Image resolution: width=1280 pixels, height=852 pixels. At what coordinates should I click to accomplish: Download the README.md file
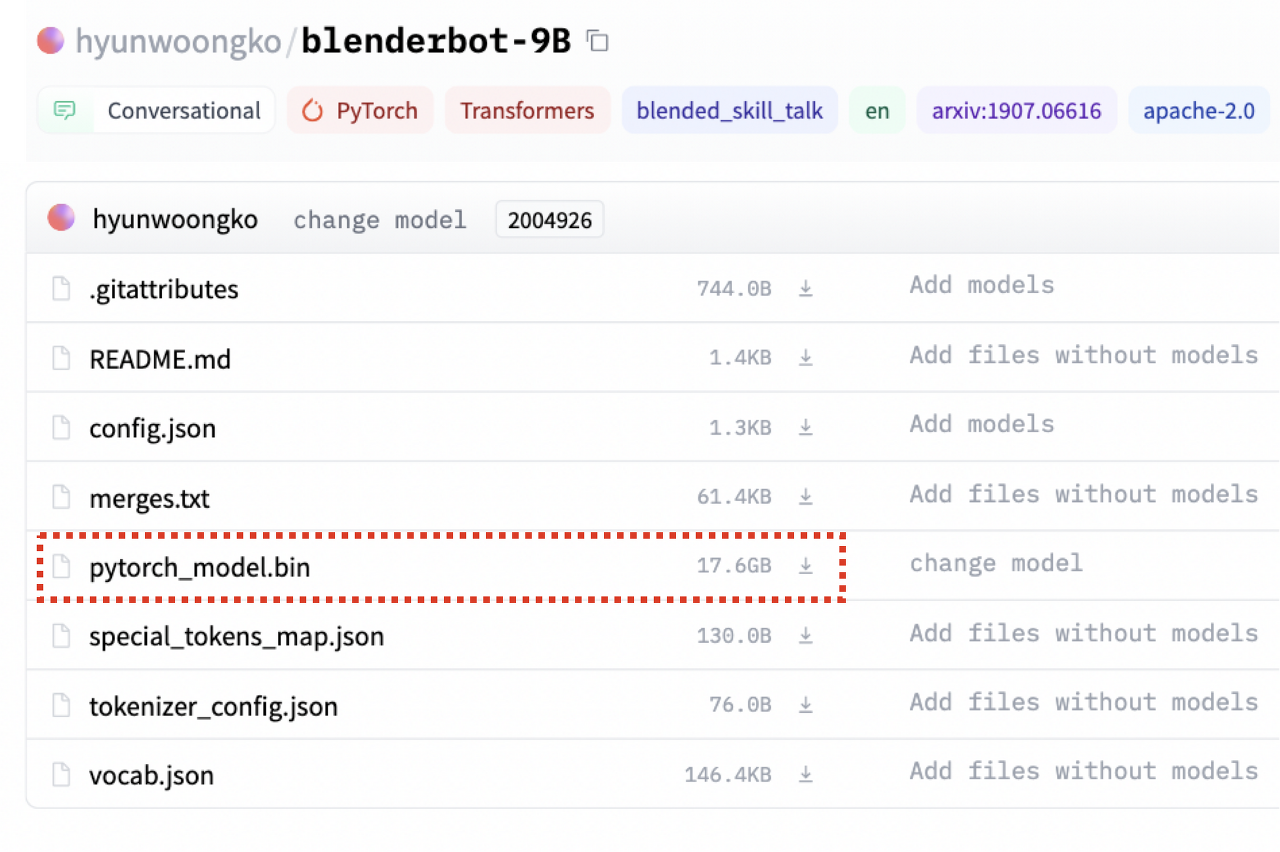point(805,358)
